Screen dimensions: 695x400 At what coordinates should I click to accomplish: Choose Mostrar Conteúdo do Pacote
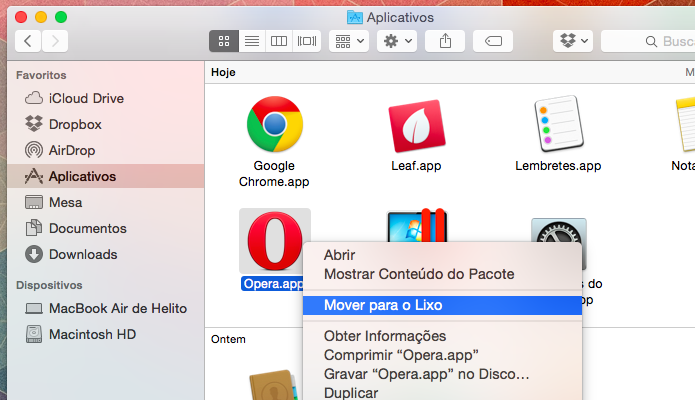[442, 274]
